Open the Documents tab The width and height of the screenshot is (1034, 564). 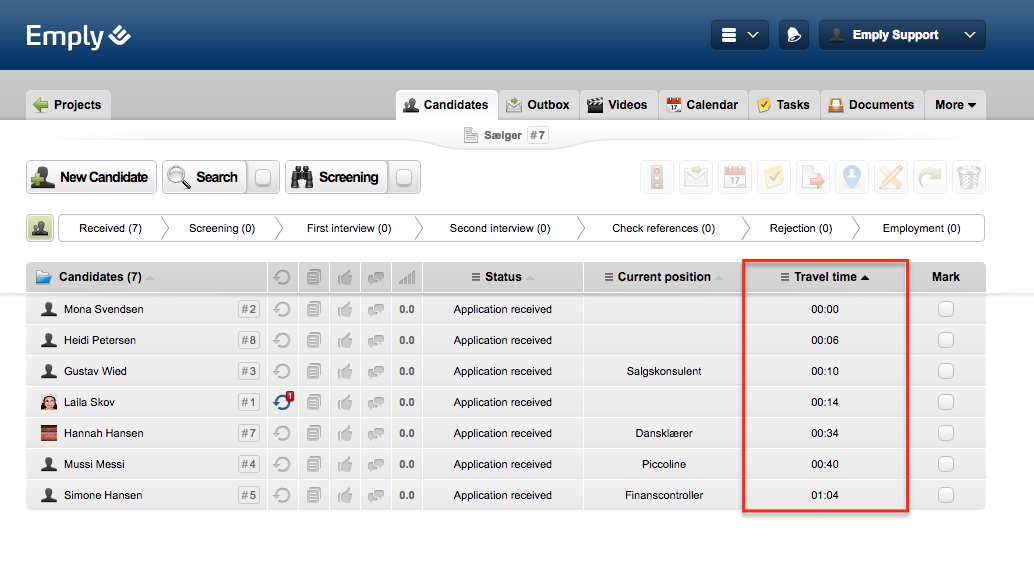coord(870,105)
